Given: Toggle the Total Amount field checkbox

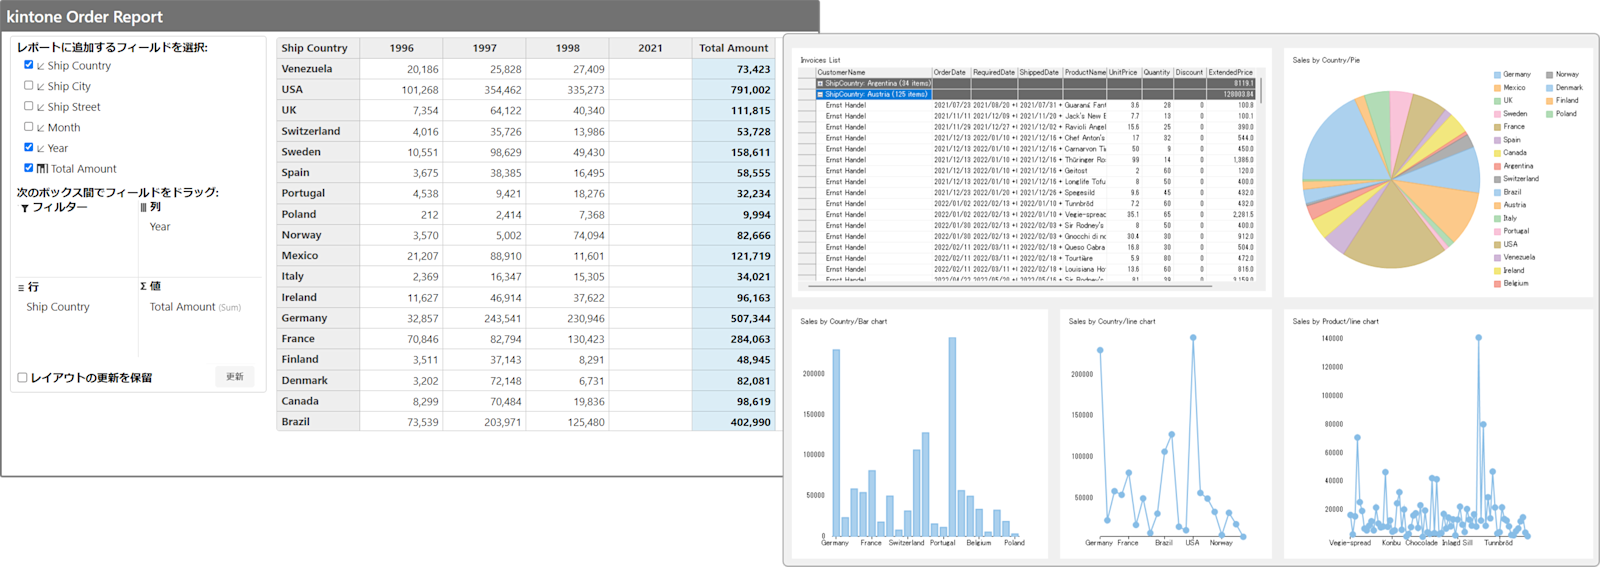Looking at the screenshot, I should (29, 168).
